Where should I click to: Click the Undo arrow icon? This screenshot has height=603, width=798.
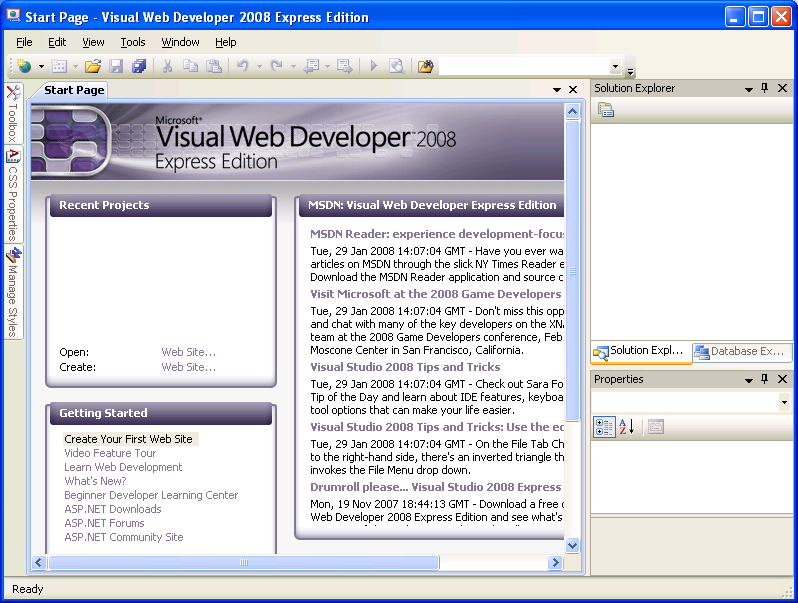coord(243,66)
